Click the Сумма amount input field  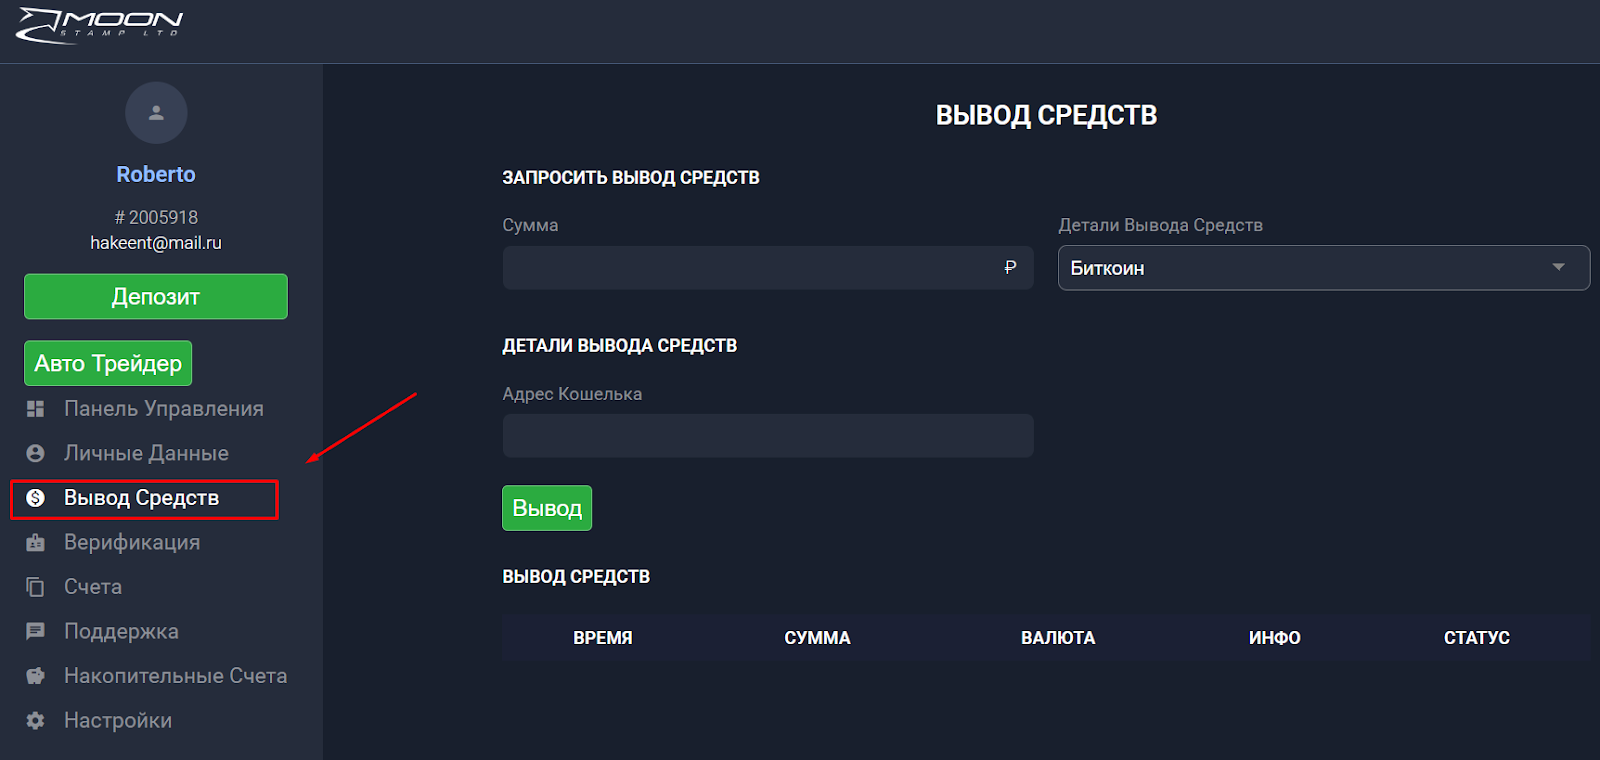[x=750, y=268]
